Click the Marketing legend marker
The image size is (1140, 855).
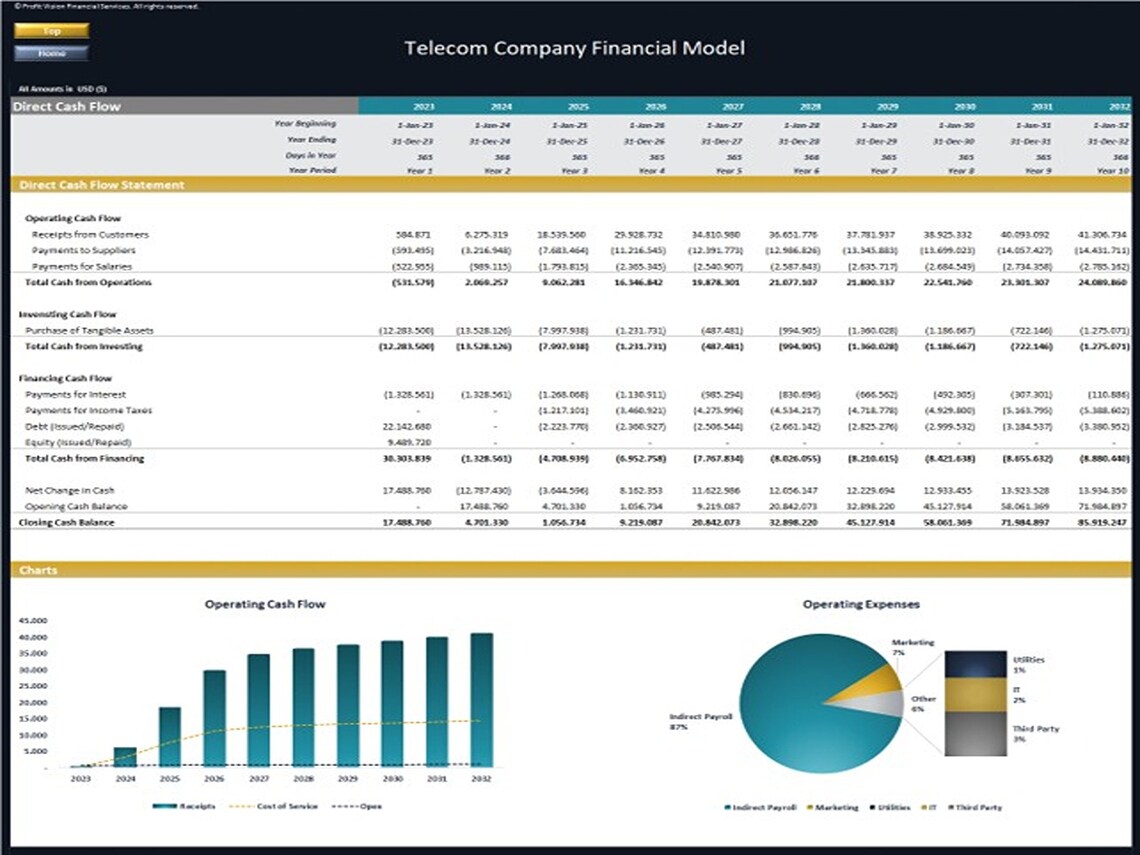pyautogui.click(x=809, y=807)
